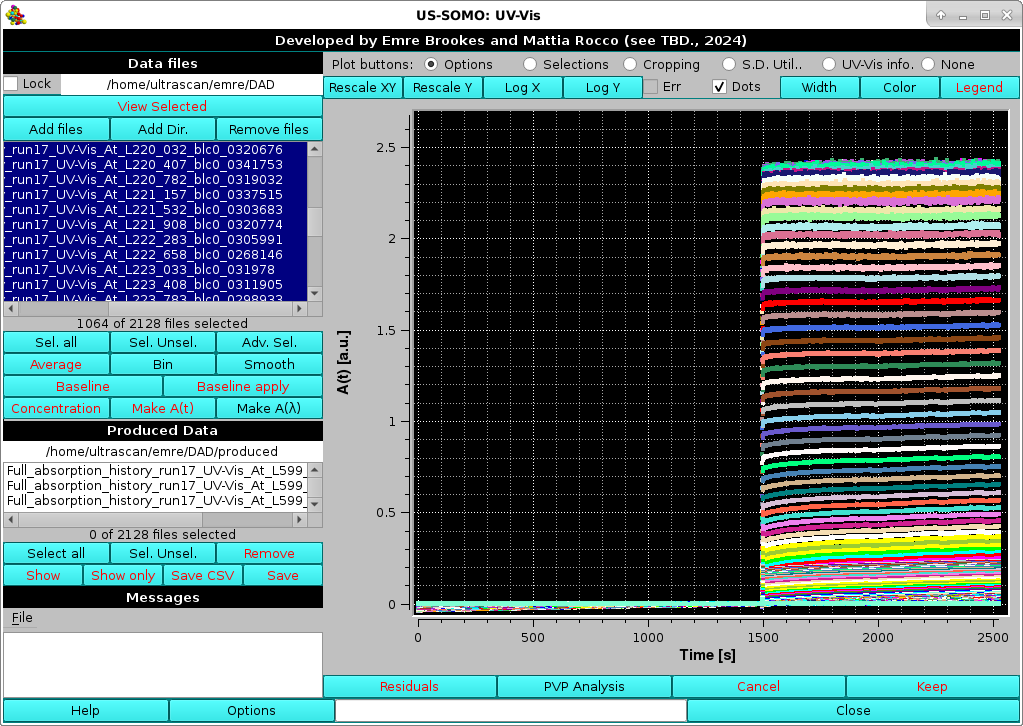Viewport: 1023px width, 726px height.
Task: Run PVP Analysis on the data
Action: (x=585, y=686)
